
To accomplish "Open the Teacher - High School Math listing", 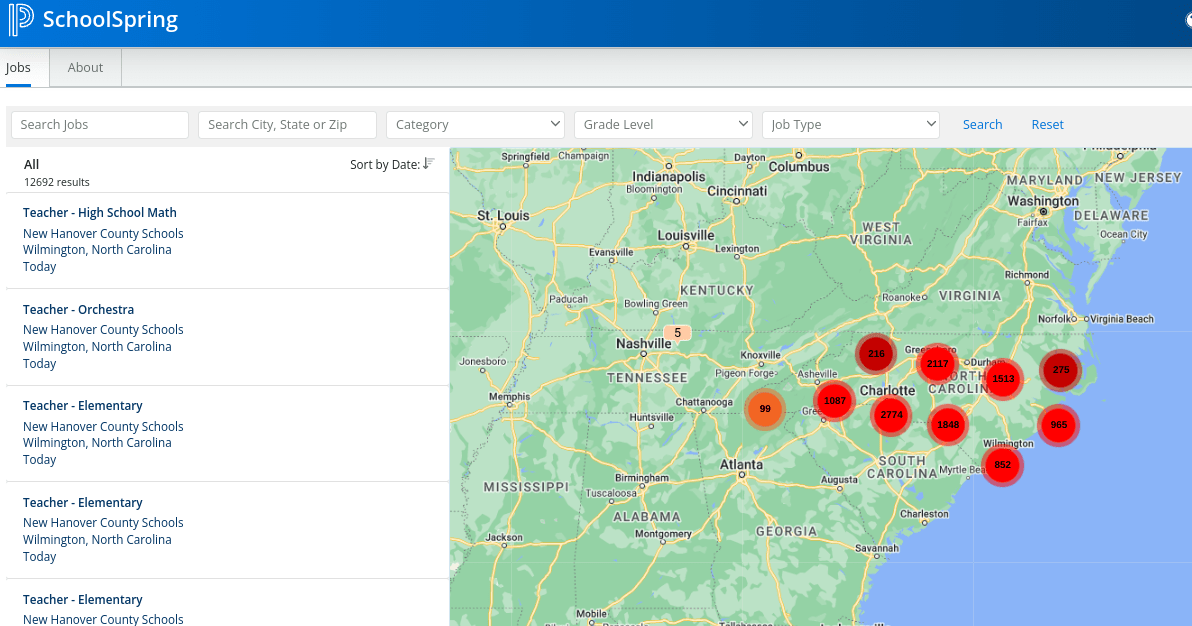I will pos(100,213).
